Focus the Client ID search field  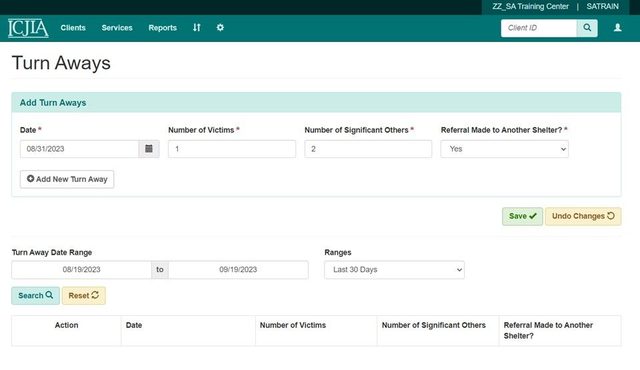[x=539, y=28]
